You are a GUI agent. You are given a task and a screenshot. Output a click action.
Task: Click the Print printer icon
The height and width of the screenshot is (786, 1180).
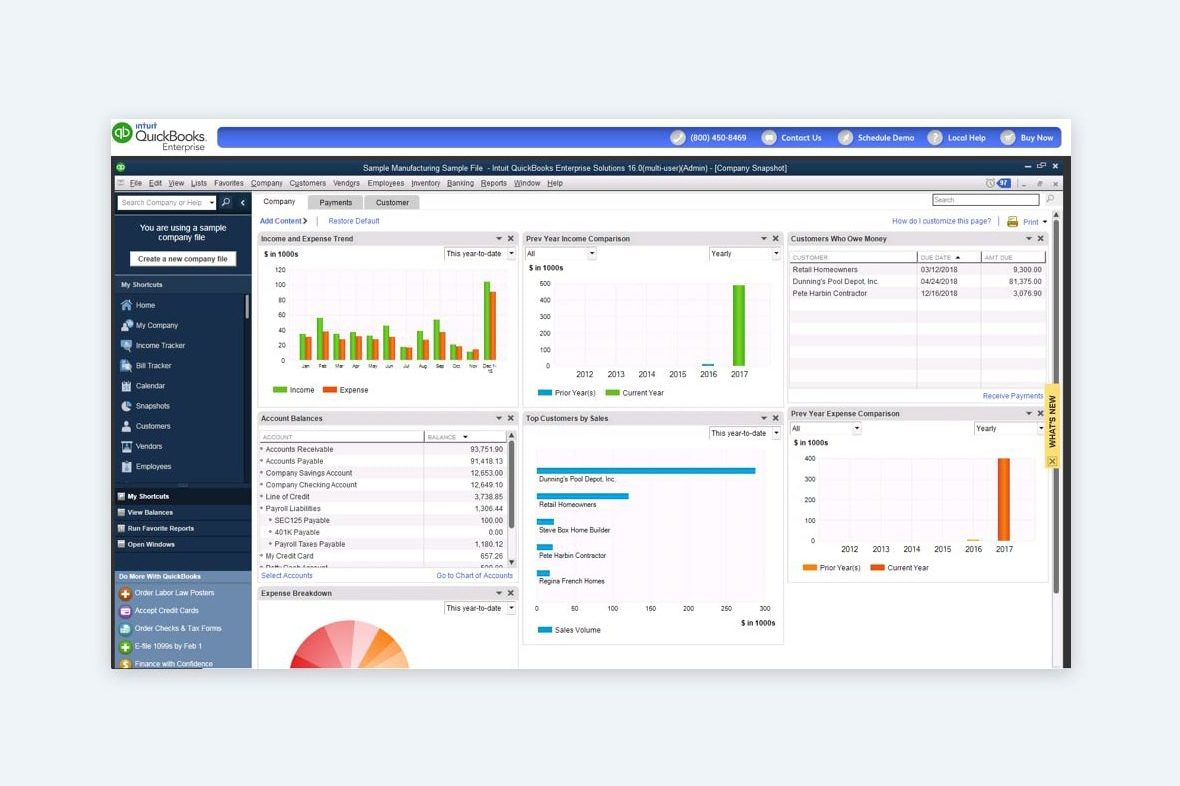click(x=1012, y=221)
